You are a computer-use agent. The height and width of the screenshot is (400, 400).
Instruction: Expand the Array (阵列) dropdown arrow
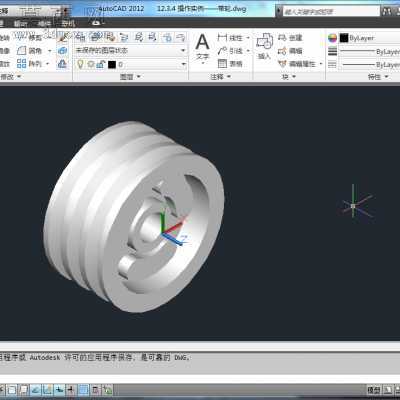[47, 64]
